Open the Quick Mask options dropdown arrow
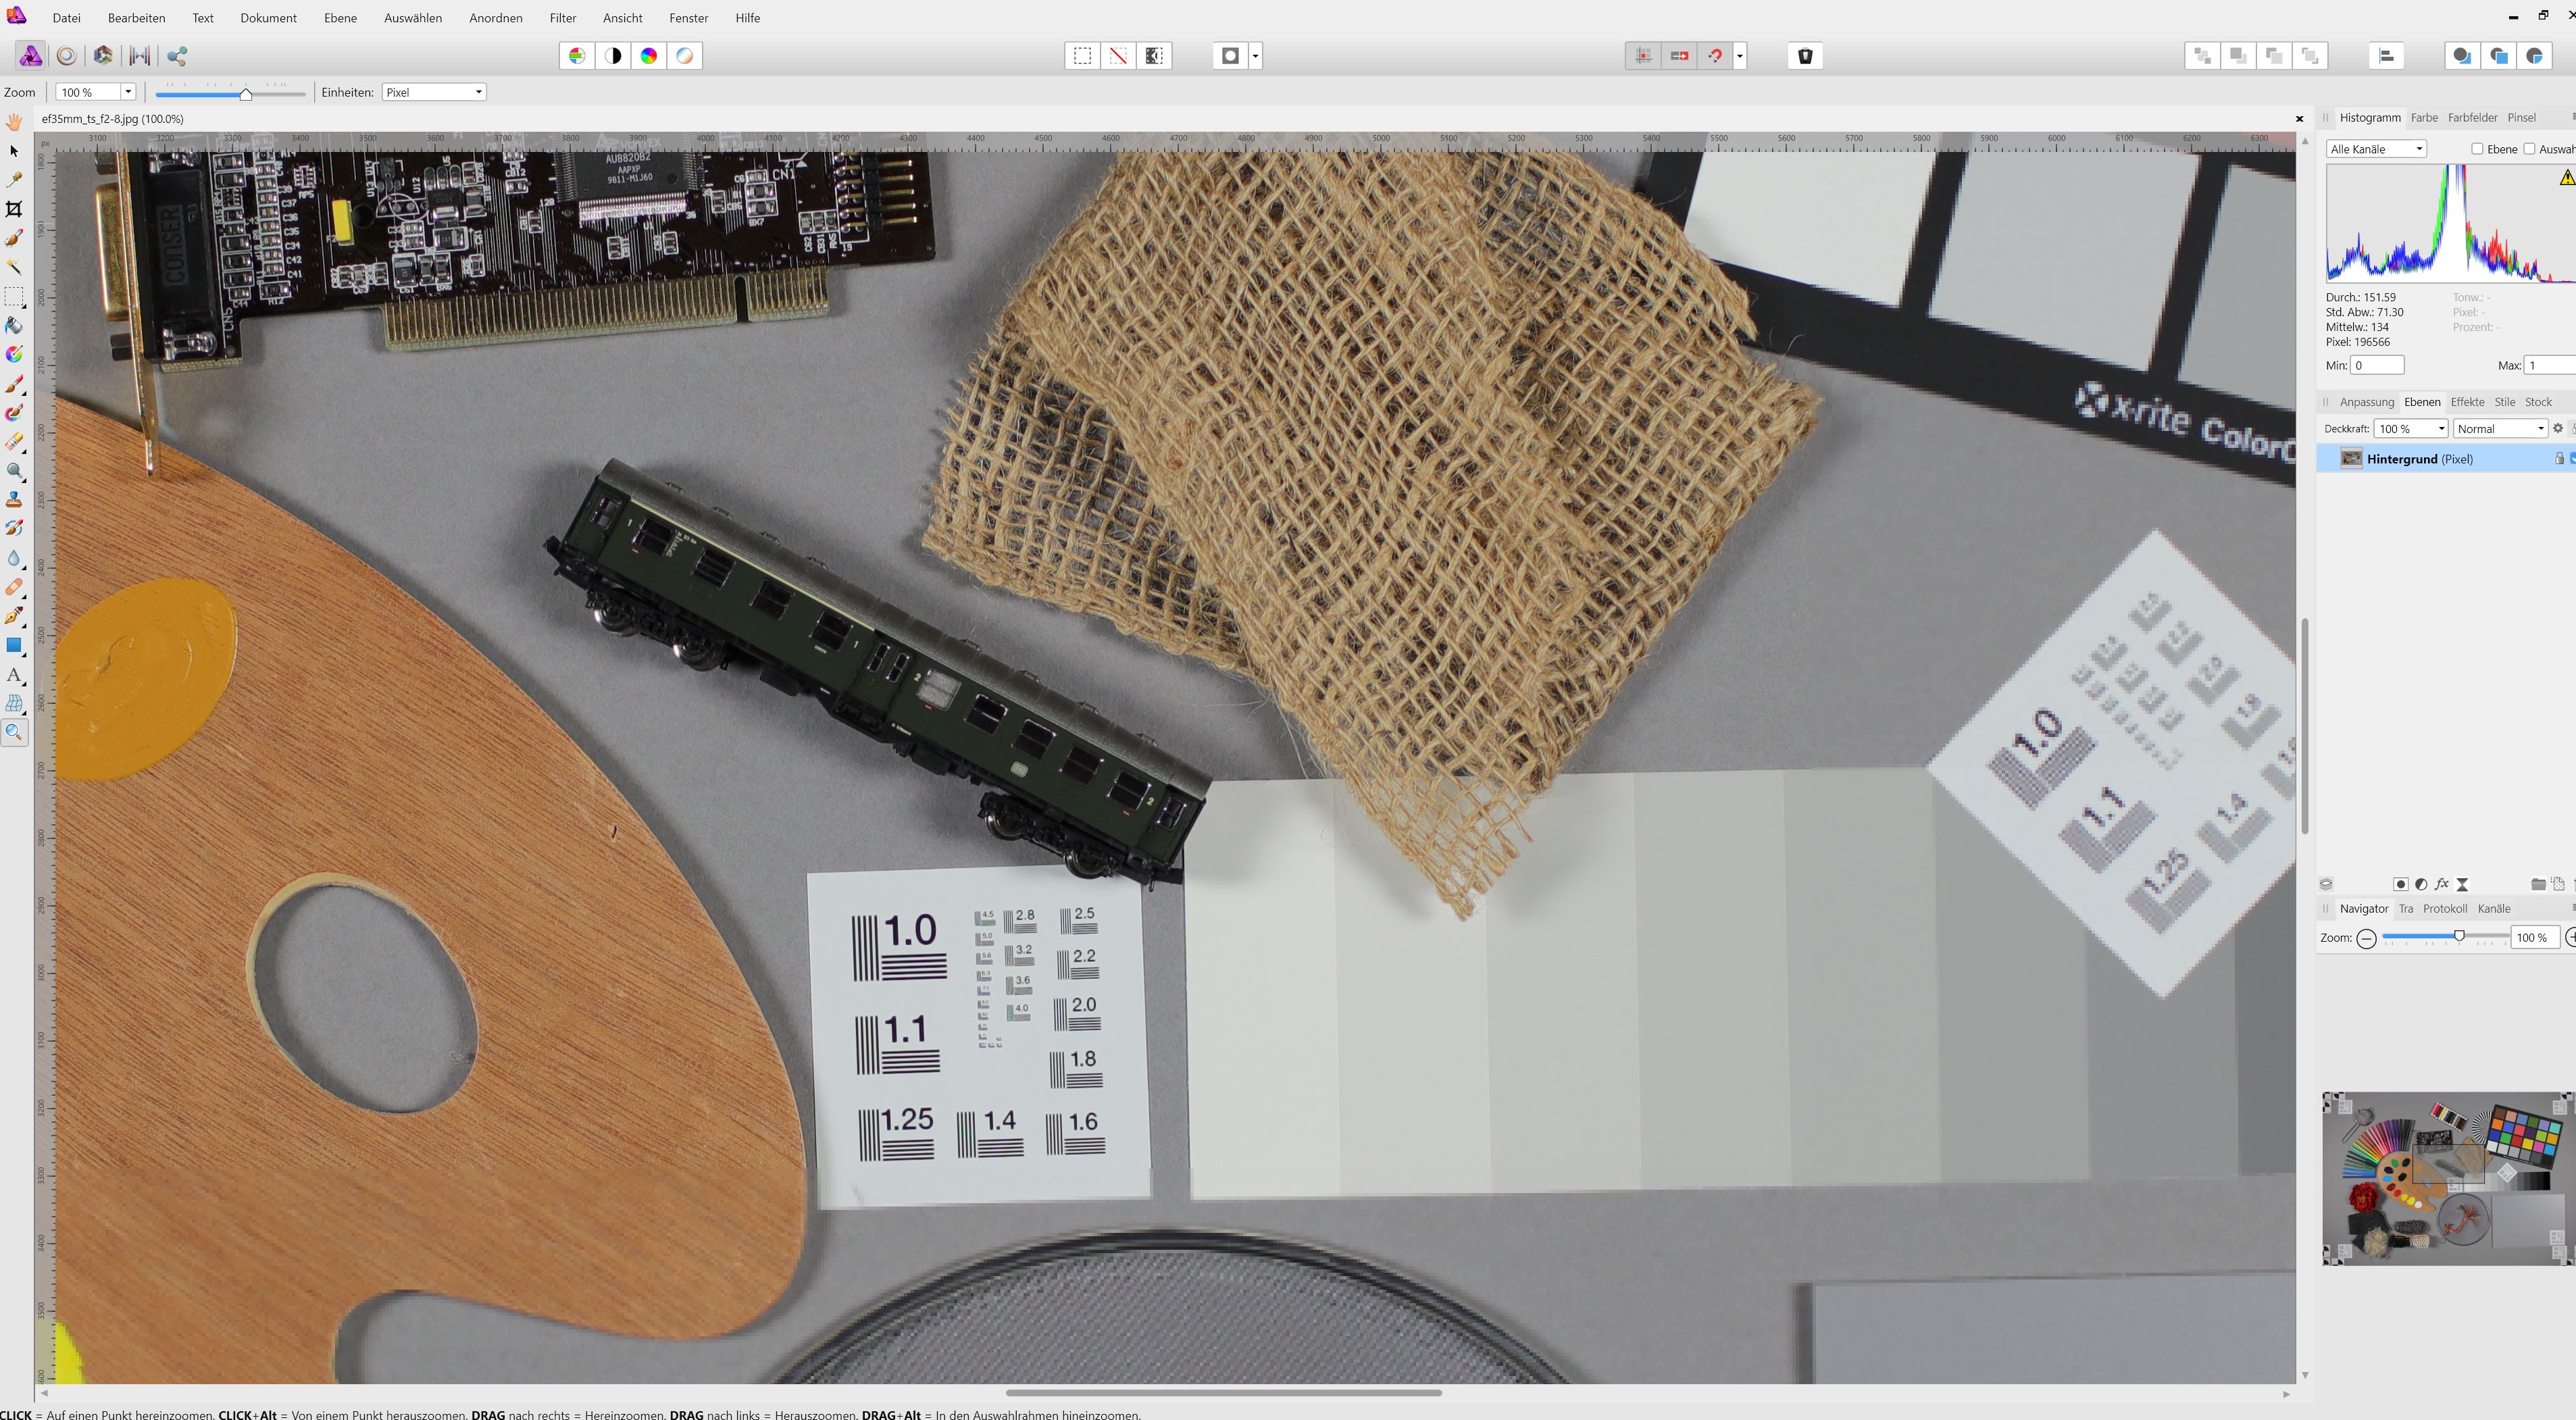This screenshot has height=1420, width=2576. tap(1256, 56)
